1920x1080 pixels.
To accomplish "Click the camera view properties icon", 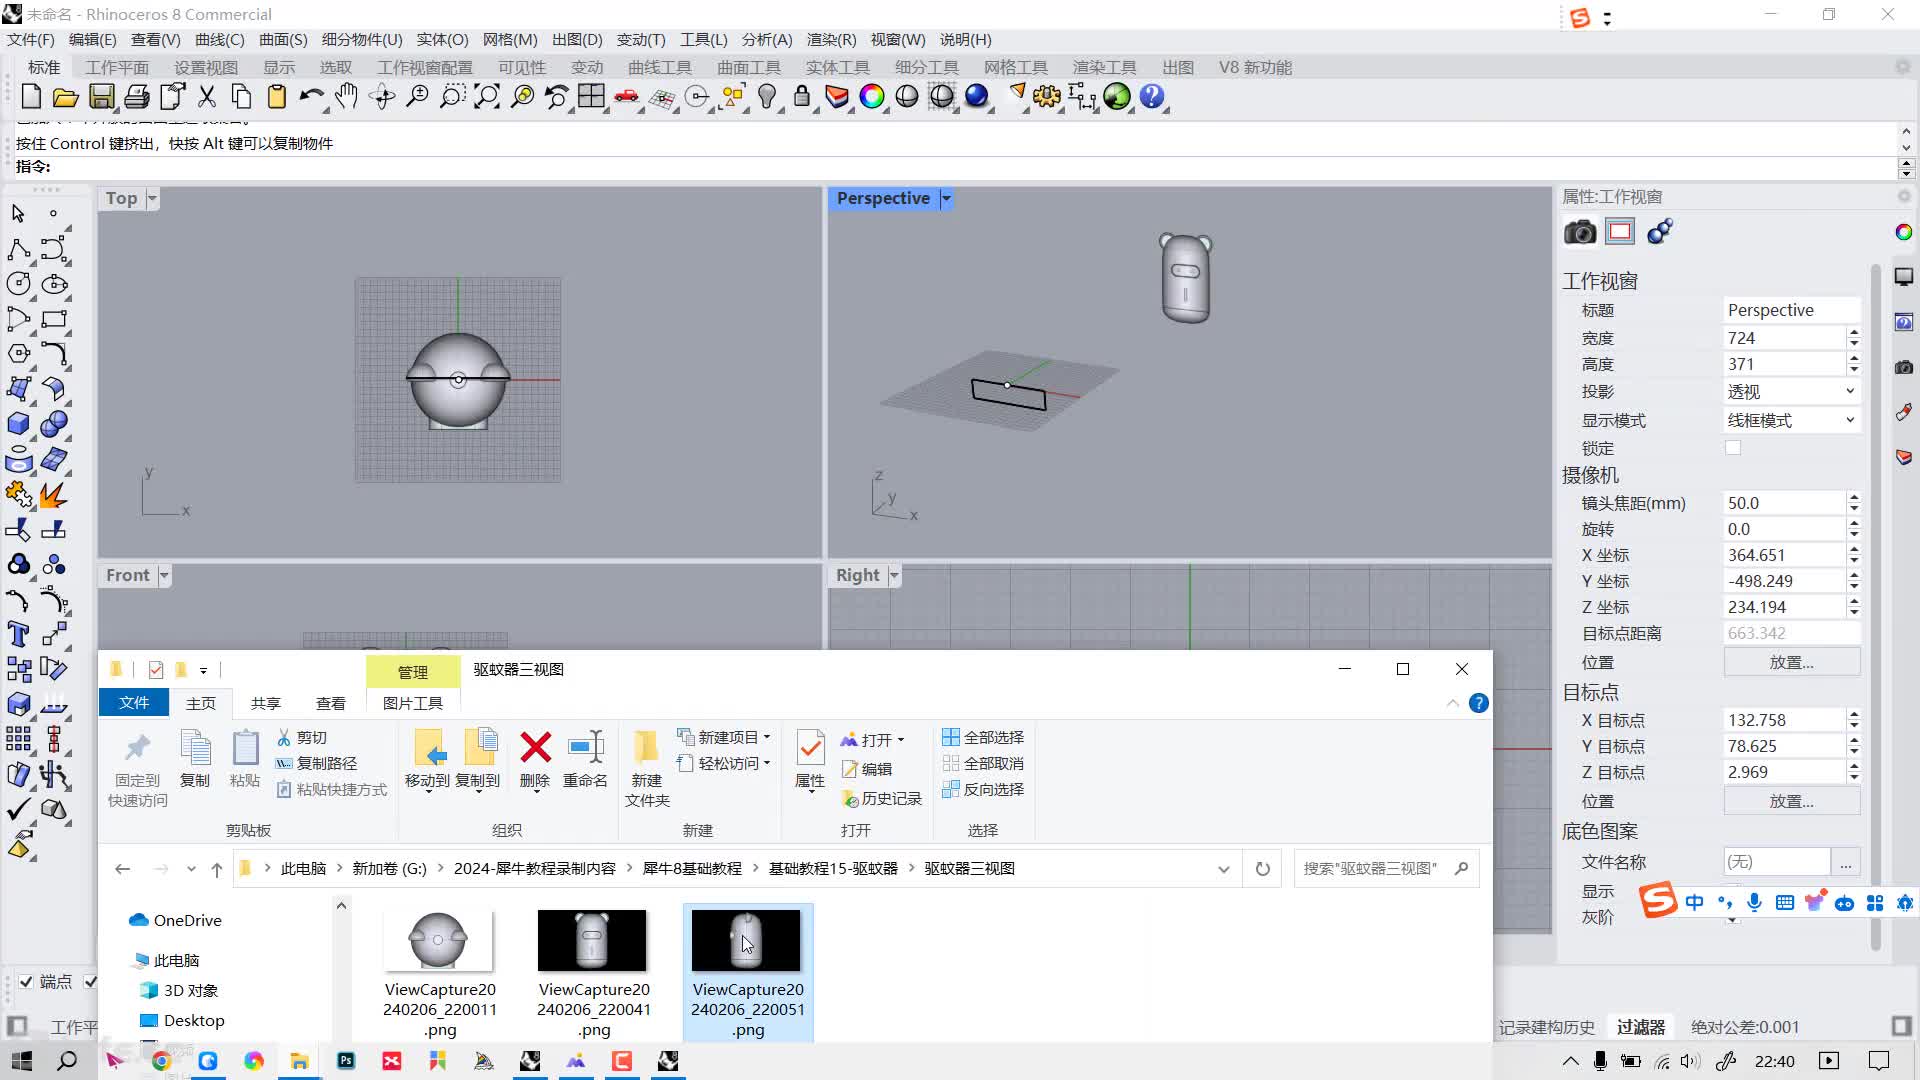I will 1580,232.
